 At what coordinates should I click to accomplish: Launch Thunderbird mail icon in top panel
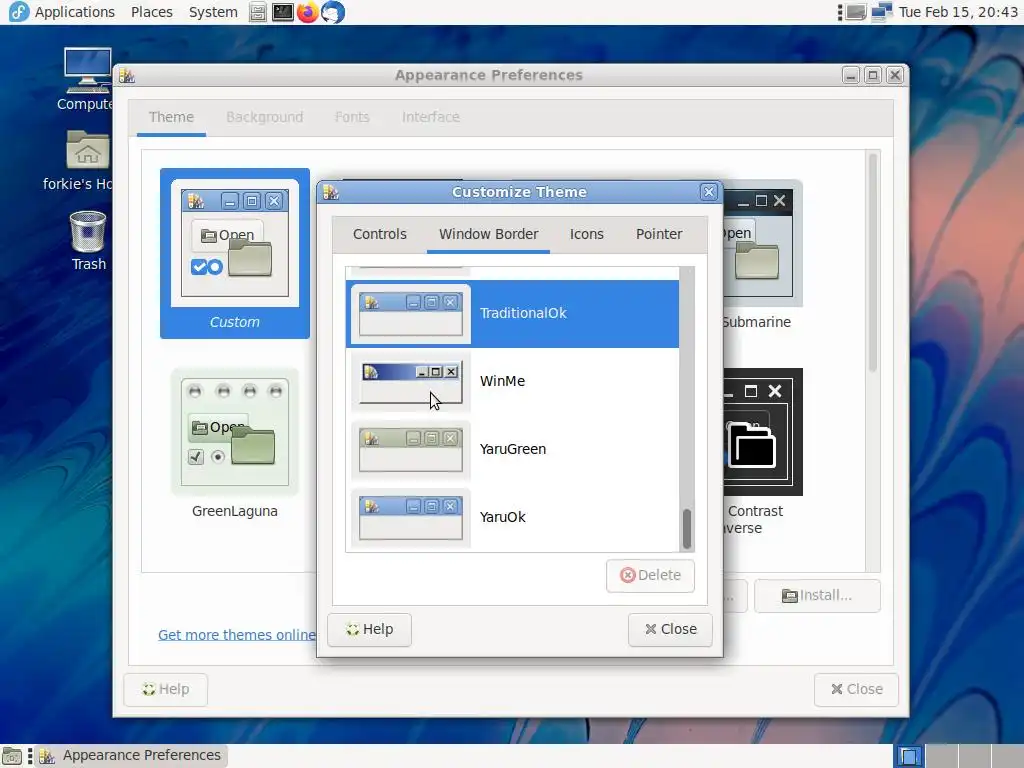tap(332, 12)
